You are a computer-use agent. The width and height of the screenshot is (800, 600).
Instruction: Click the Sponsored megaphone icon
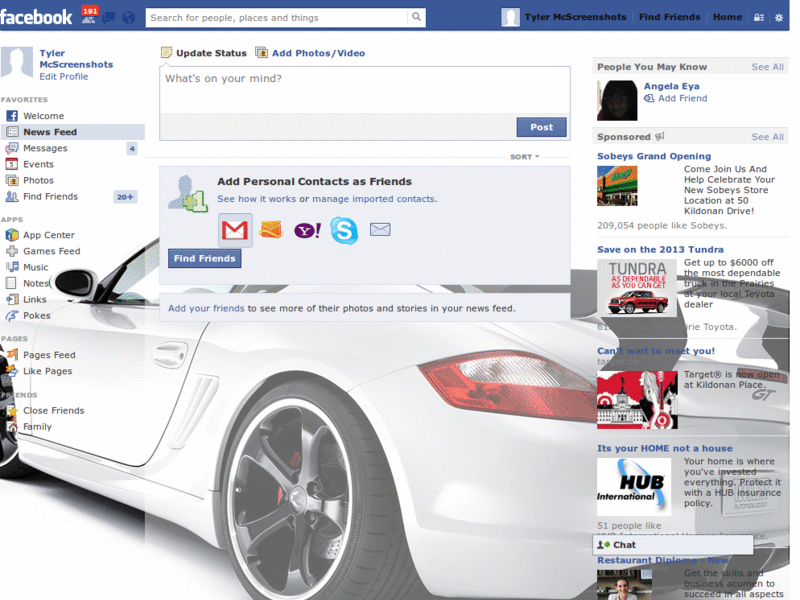660,136
